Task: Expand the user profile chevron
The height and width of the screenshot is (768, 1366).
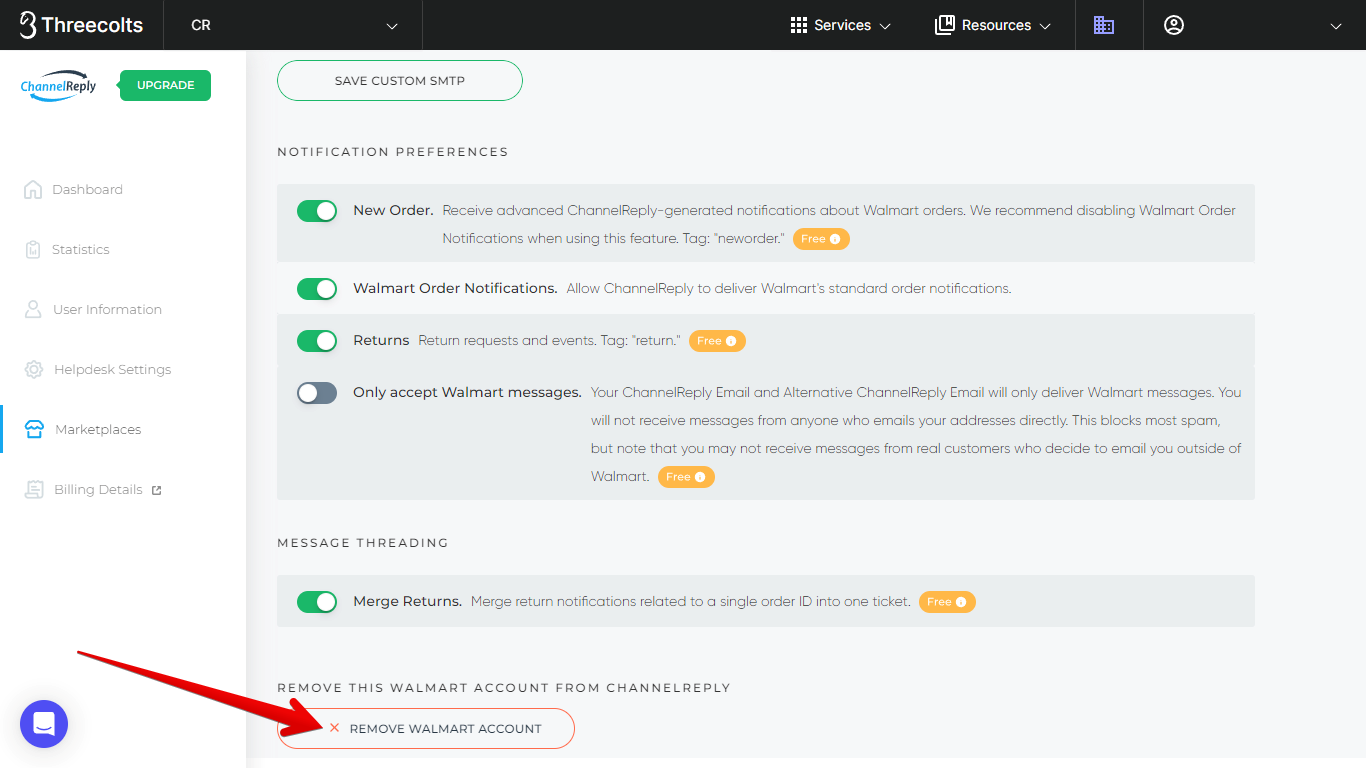Action: [1336, 26]
